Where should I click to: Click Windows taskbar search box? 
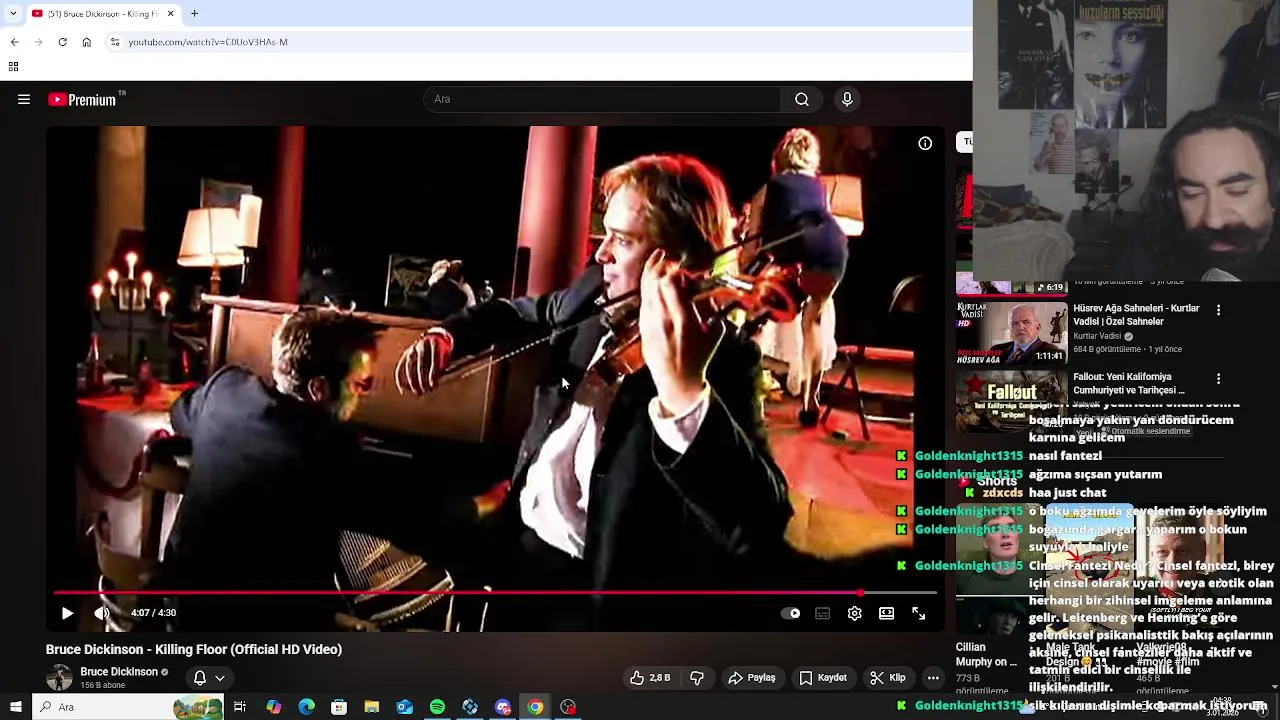[x=130, y=707]
